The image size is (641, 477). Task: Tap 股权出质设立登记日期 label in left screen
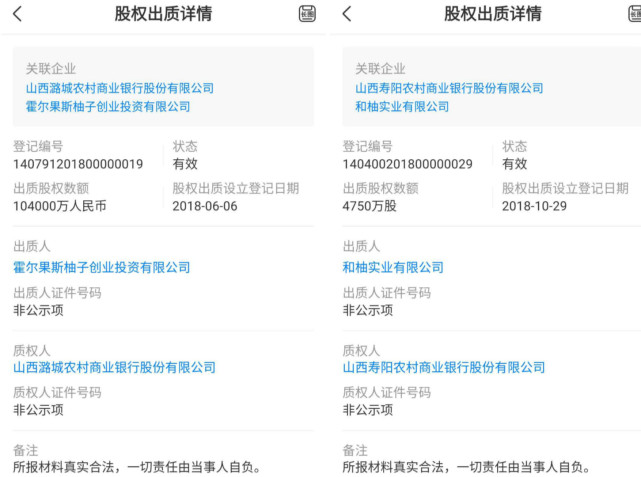tap(236, 188)
